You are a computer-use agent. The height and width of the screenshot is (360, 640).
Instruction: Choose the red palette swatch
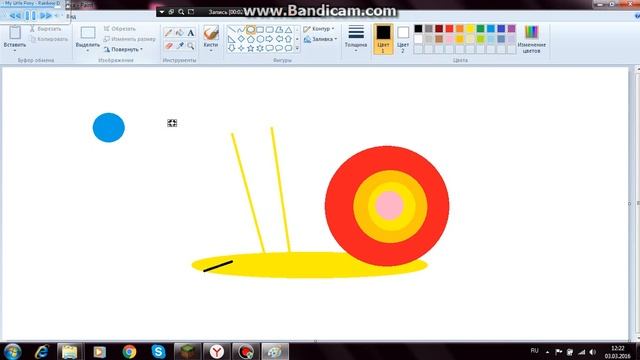point(449,29)
